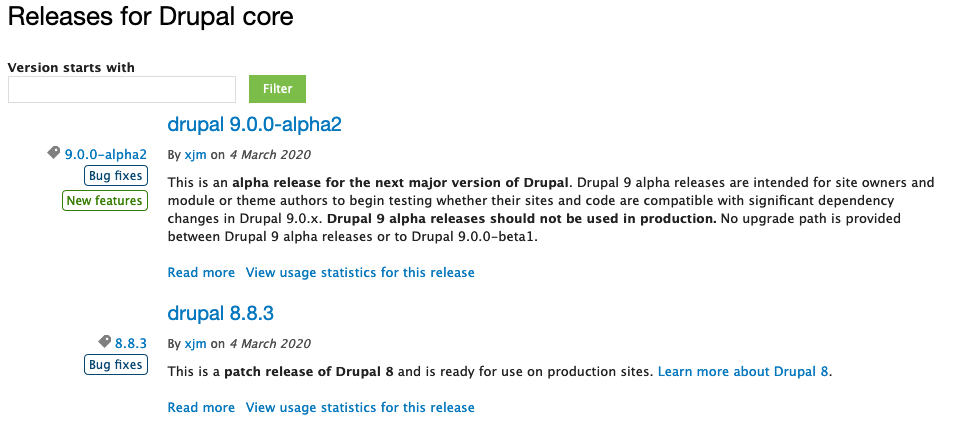Open Read more for the 8.8.3 release
The height and width of the screenshot is (429, 962).
click(x=201, y=408)
